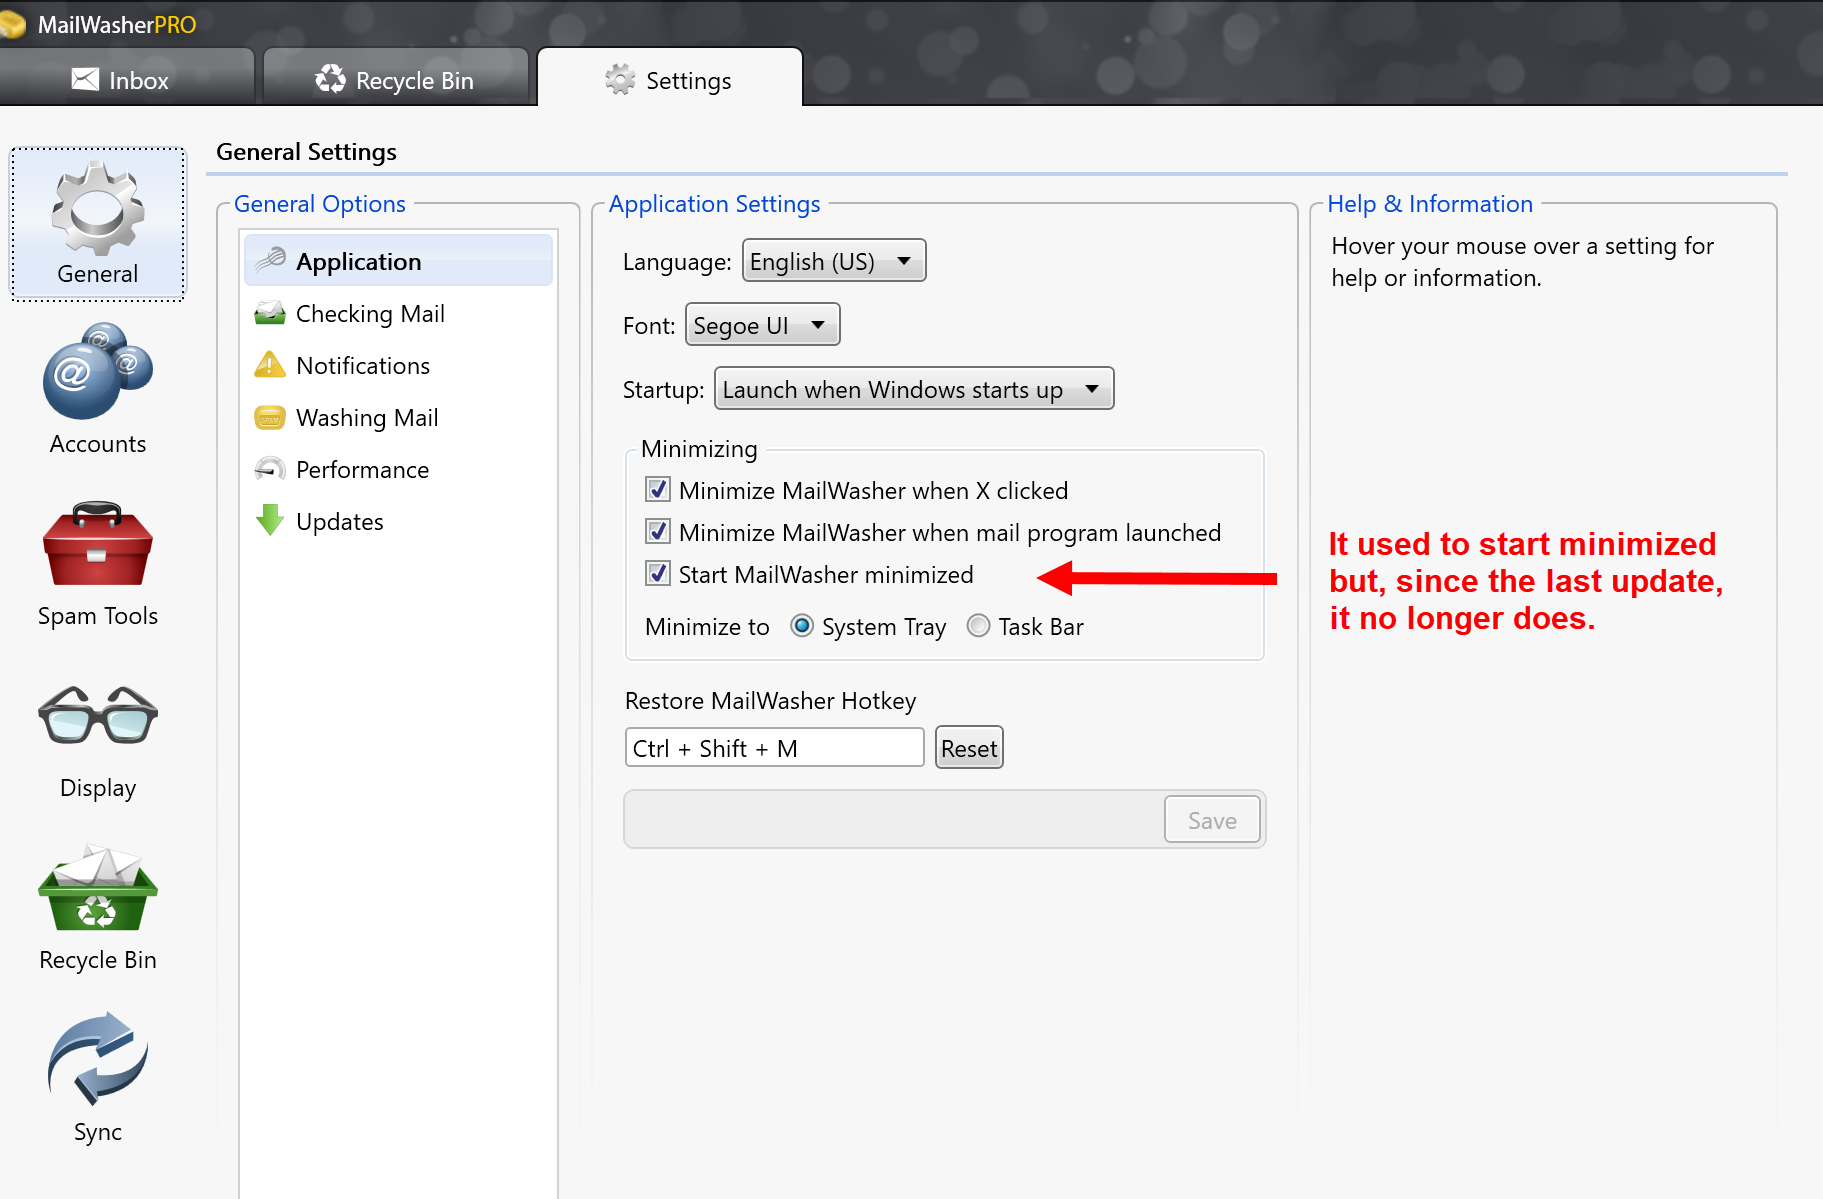Screen dimensions: 1823x1199
Task: Toggle Minimize when mail program launched
Action: 658,532
